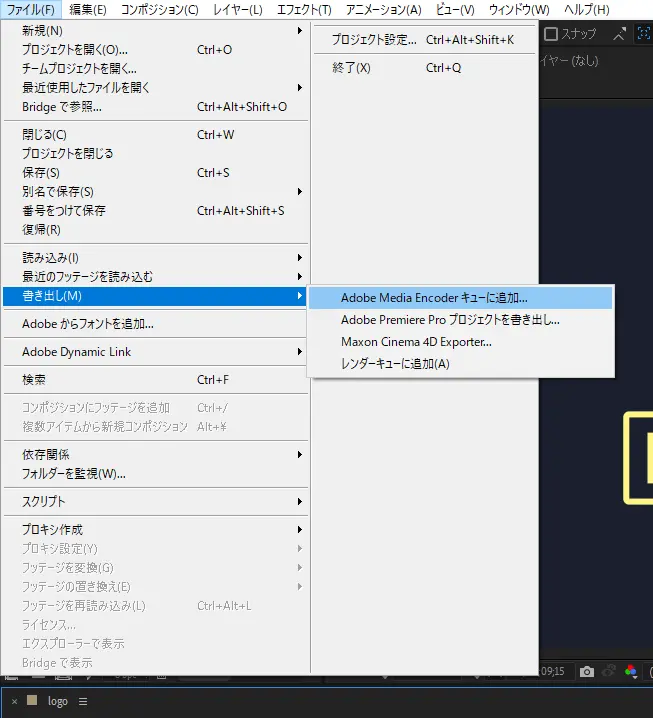Select Maxon Cinema 4D Exporter...
653x718 pixels.
click(x=461, y=342)
